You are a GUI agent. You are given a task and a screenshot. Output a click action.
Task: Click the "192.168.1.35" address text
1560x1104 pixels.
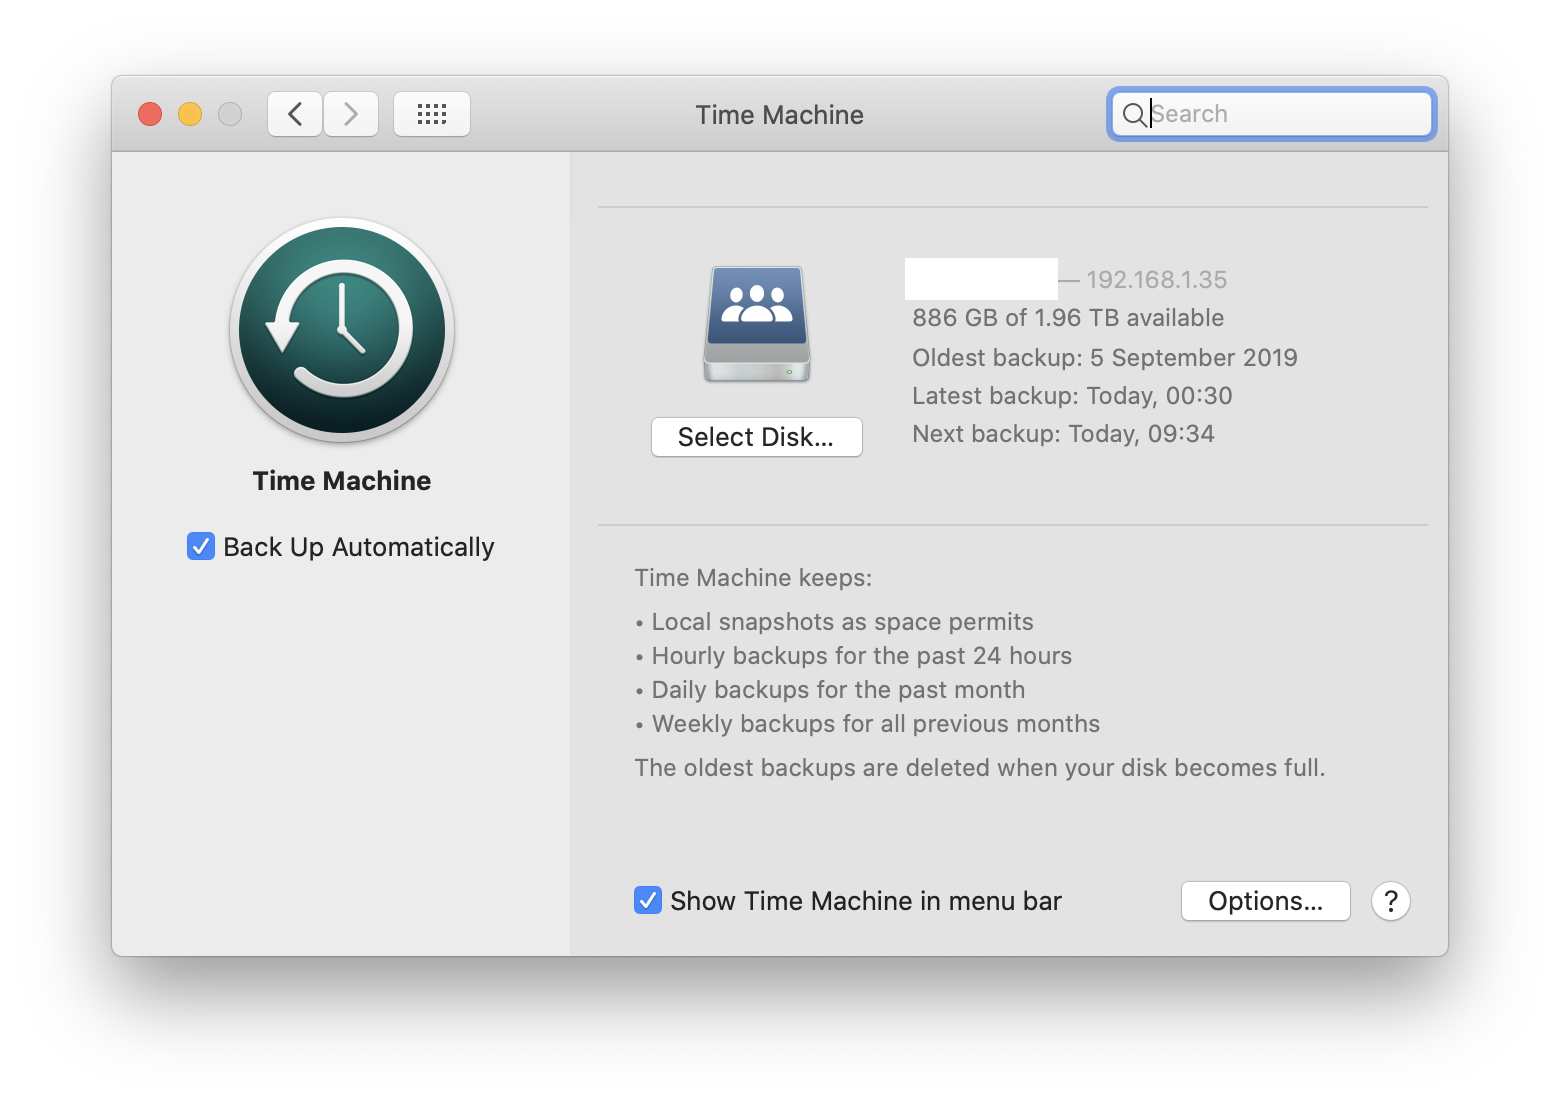click(x=1157, y=280)
